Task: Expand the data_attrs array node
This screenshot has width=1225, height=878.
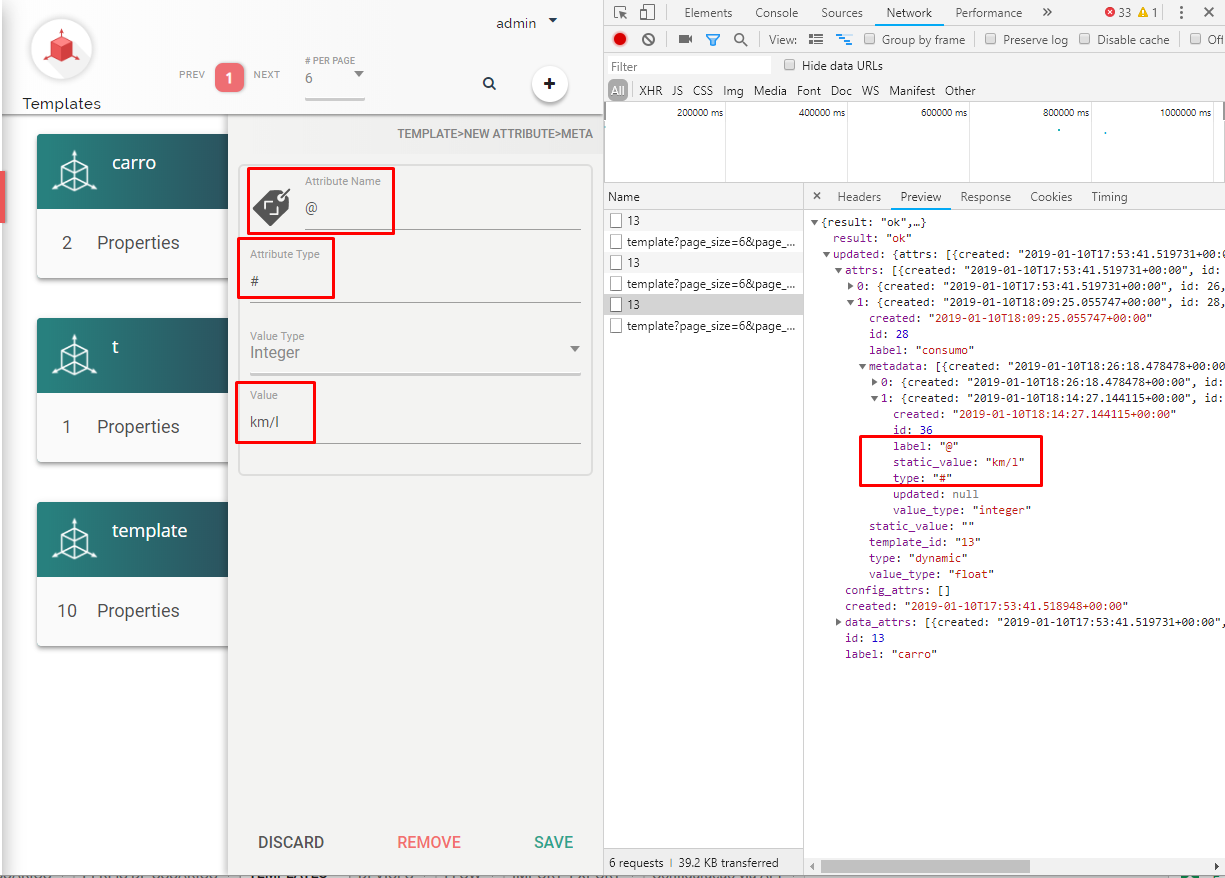Action: [838, 622]
